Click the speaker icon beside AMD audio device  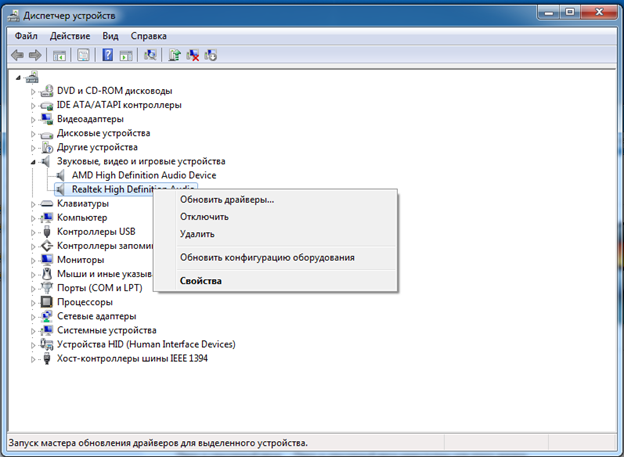(x=62, y=175)
